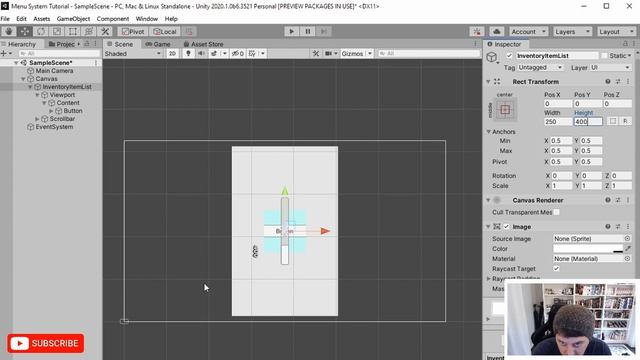Toggle Local coordinate button
The image size is (640, 360).
point(164,31)
